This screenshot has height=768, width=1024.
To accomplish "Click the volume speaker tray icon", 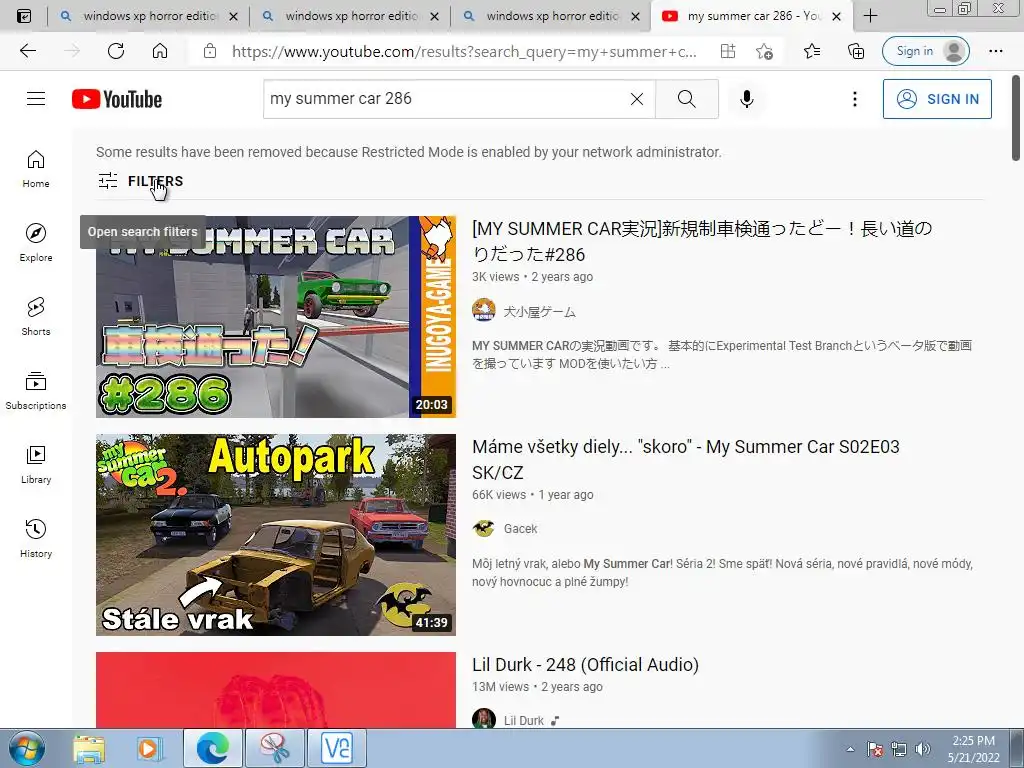I will click(x=923, y=749).
